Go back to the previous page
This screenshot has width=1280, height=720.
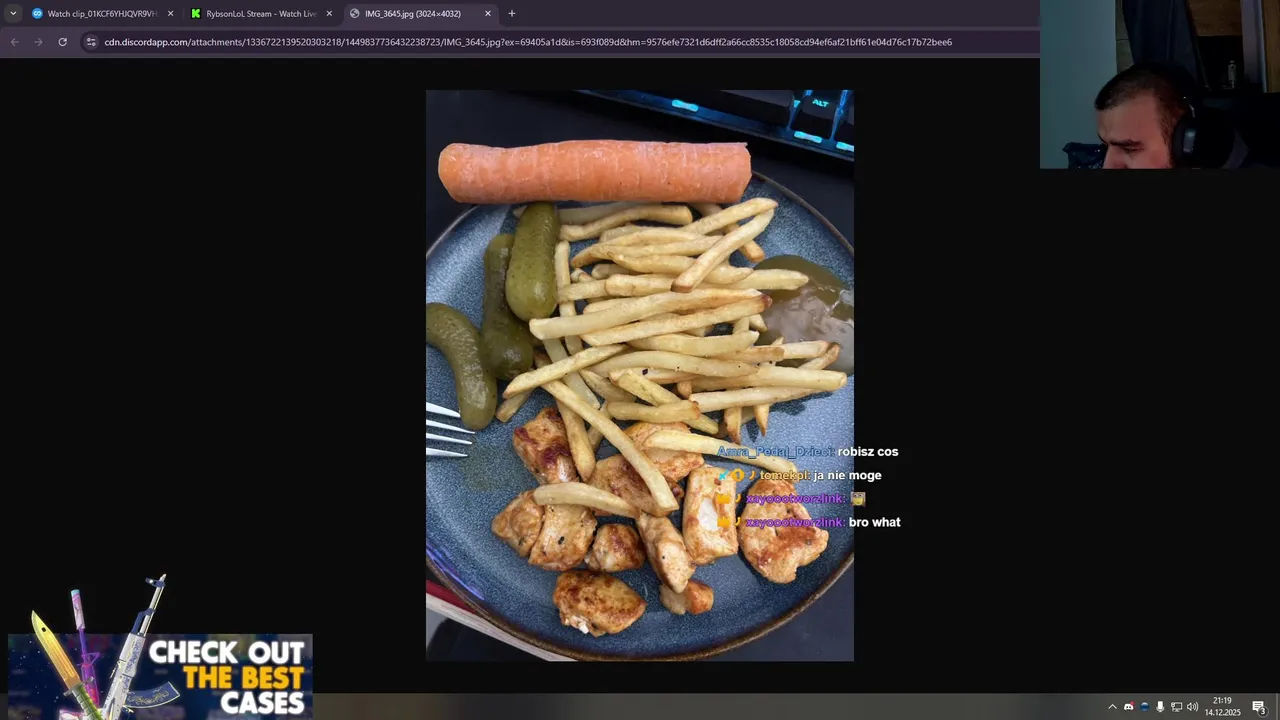pos(14,42)
